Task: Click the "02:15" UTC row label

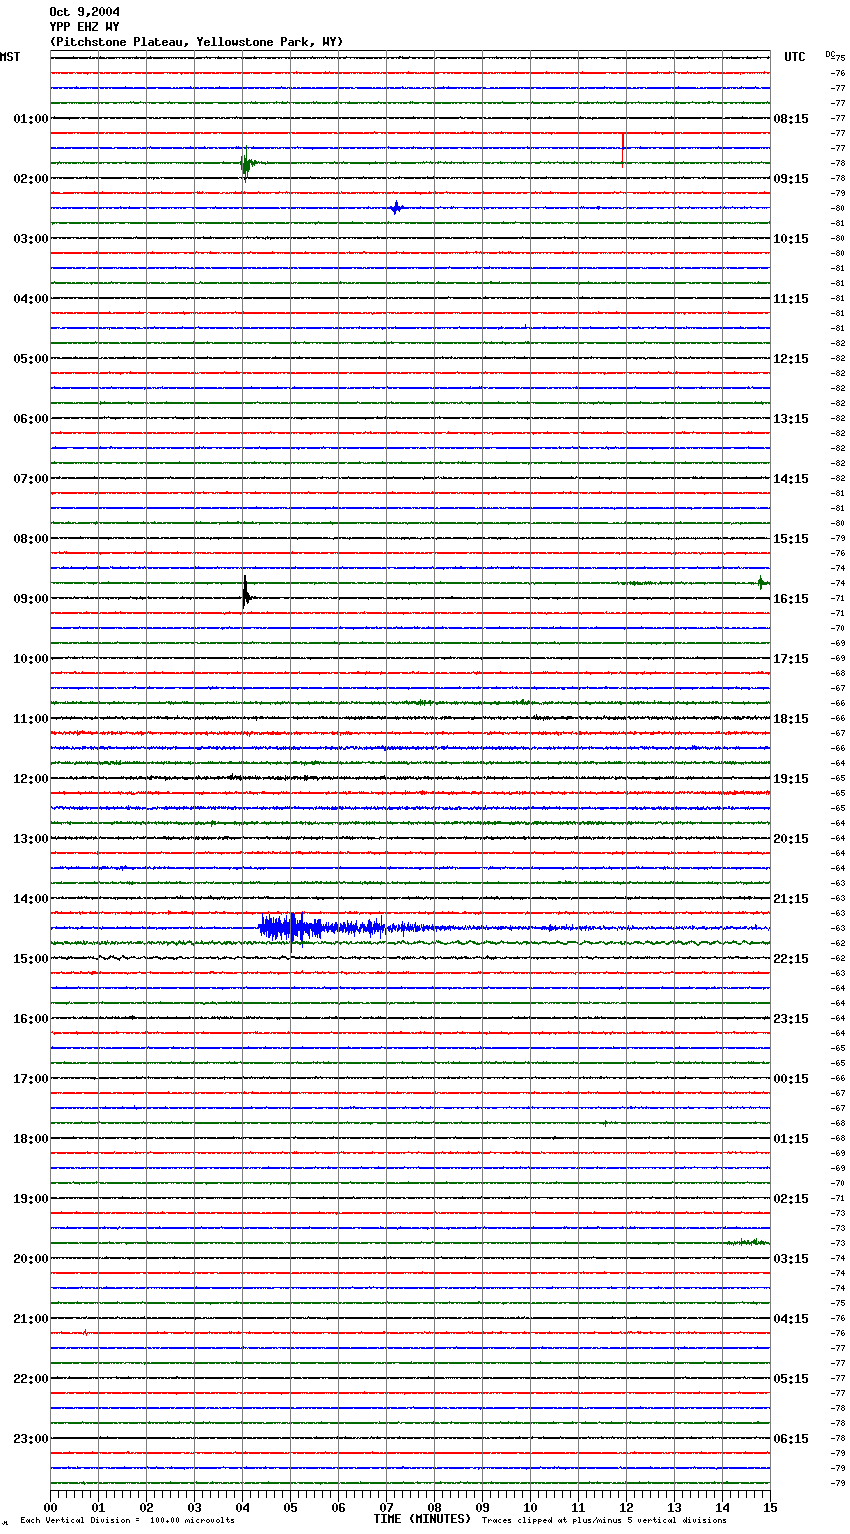Action: tap(791, 1199)
